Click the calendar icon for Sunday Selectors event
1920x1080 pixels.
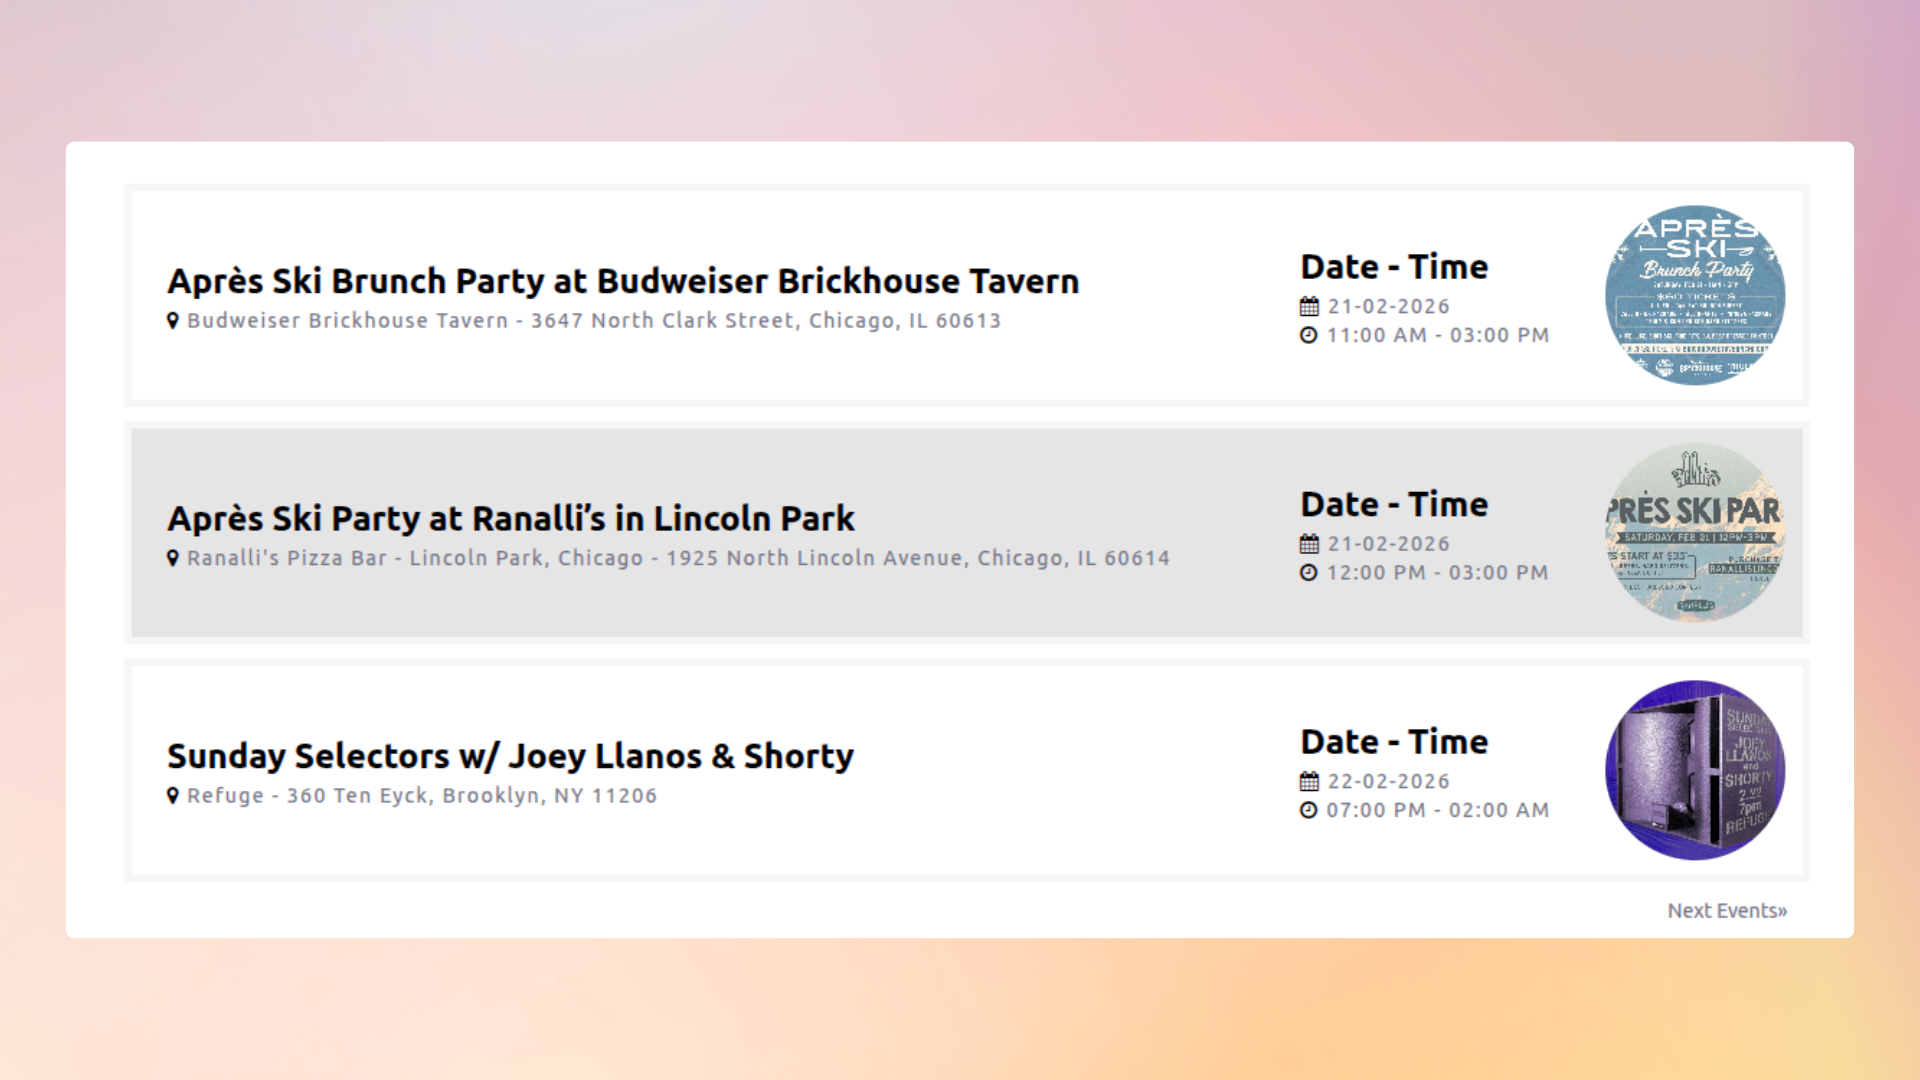coord(1308,781)
